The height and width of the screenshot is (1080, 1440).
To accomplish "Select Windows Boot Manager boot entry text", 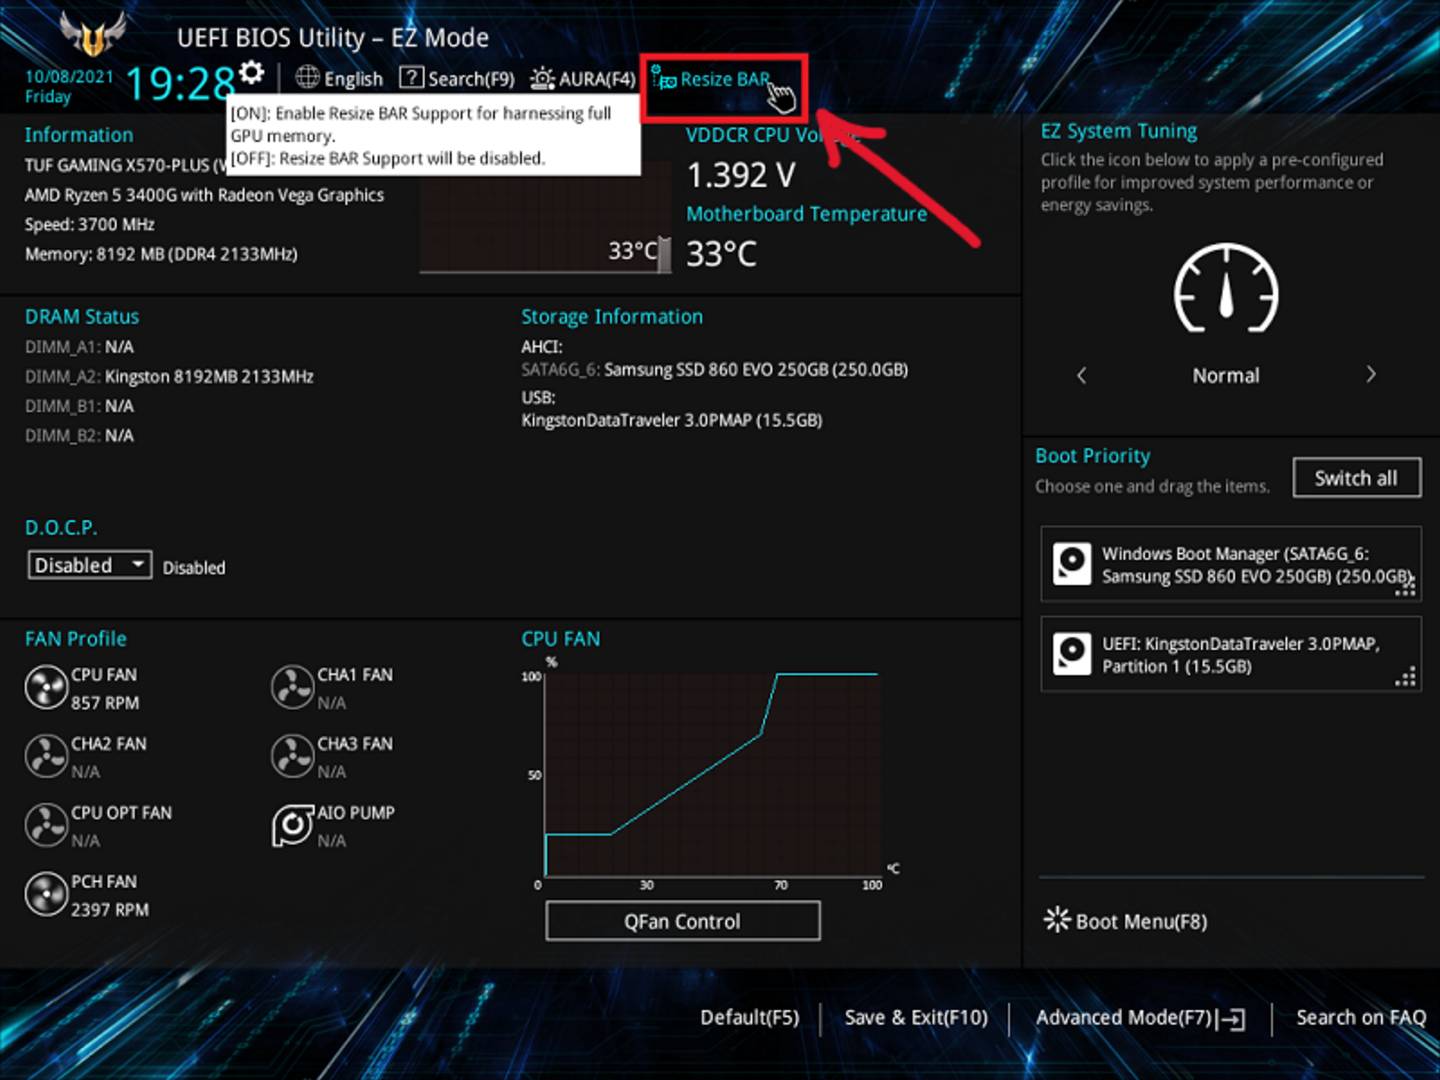I will (1256, 564).
